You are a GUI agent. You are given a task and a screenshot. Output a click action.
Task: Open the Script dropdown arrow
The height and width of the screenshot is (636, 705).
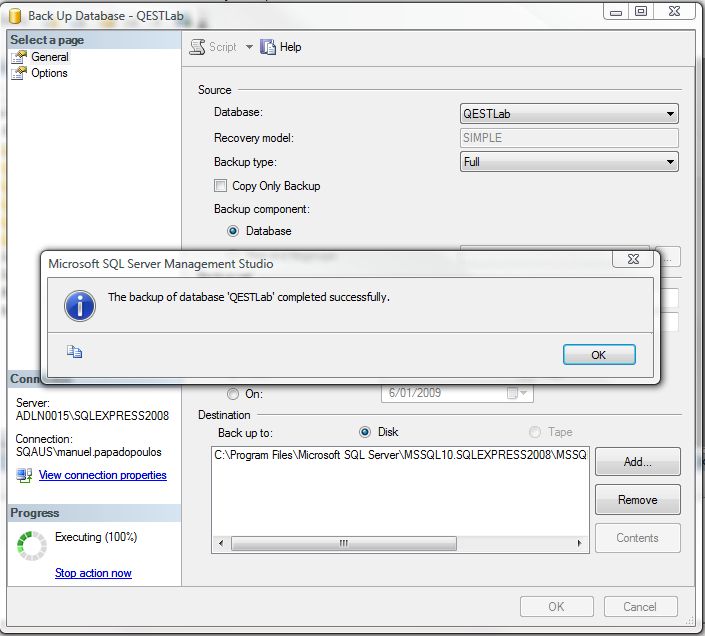(249, 47)
